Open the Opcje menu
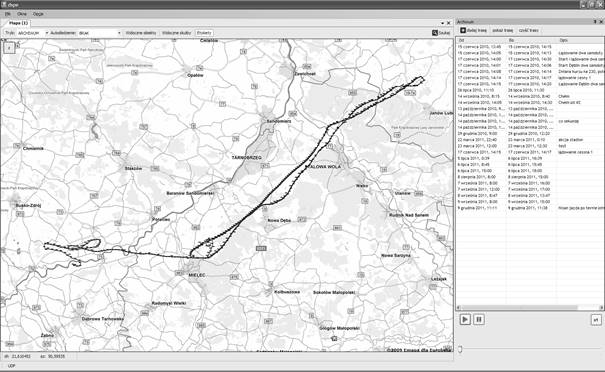 38,14
